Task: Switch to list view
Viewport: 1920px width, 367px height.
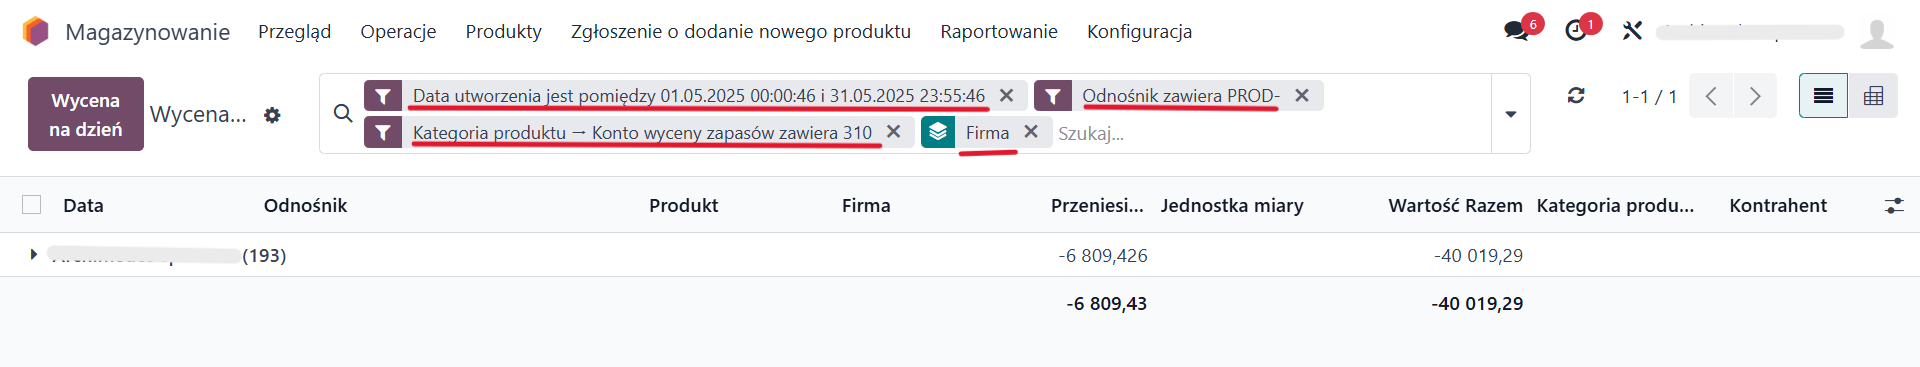Action: (1823, 96)
